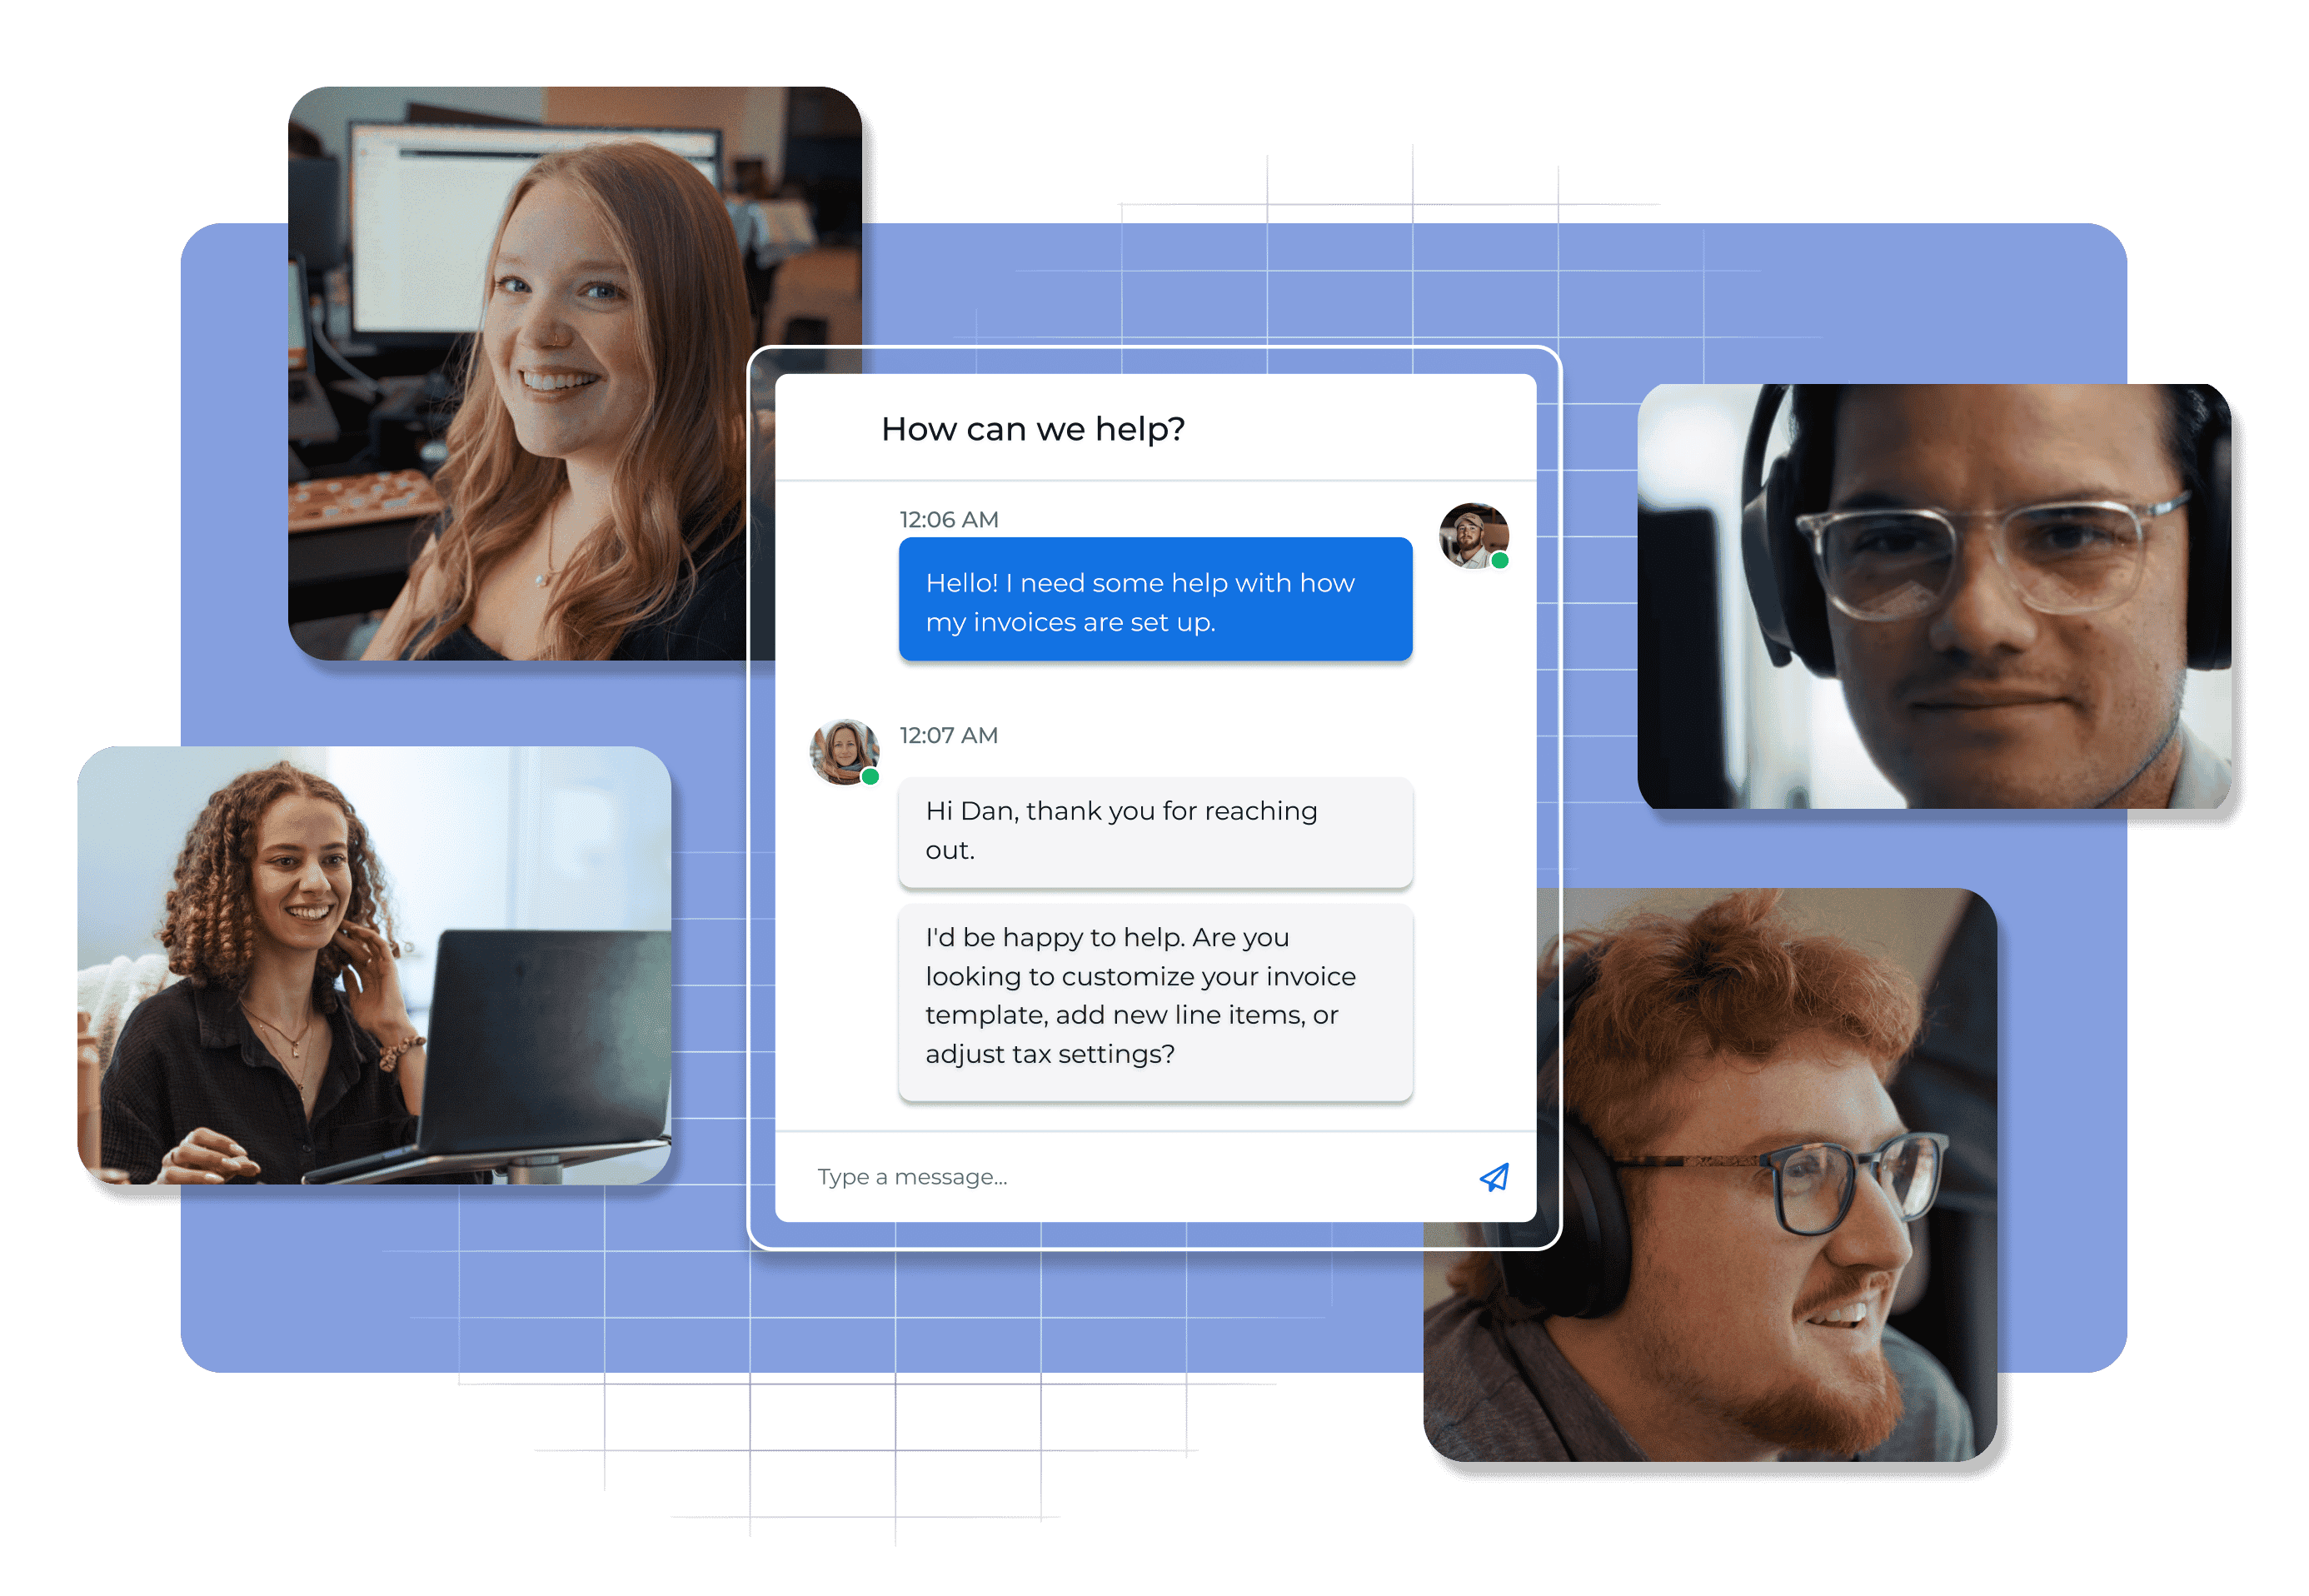Select the blue invoices help message bubble
The image size is (2309, 1596).
1155,600
